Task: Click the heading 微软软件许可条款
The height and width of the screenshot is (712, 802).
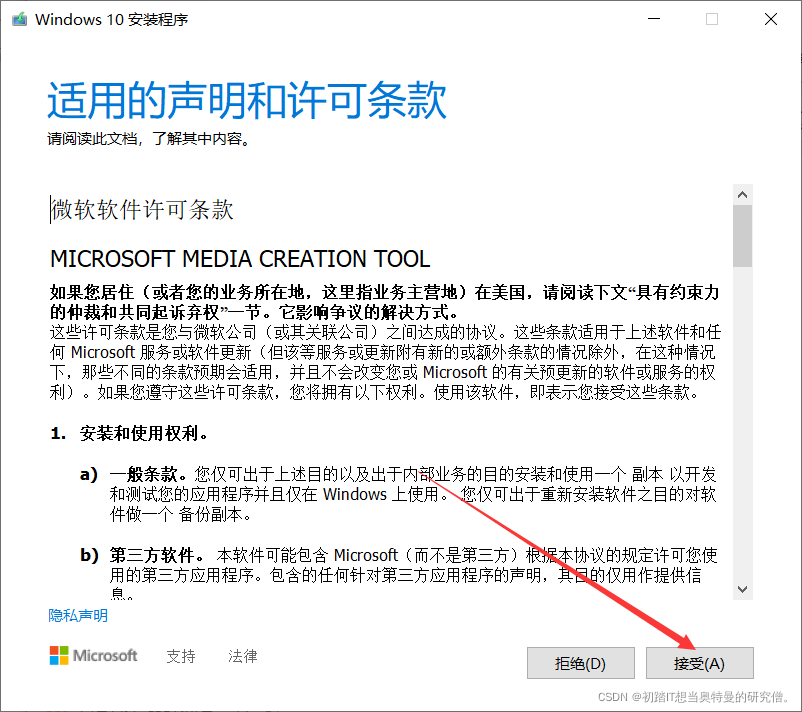Action: coord(142,209)
